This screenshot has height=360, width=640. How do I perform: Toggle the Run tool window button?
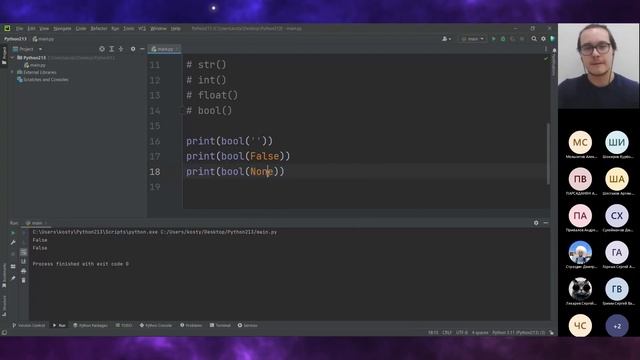59,326
